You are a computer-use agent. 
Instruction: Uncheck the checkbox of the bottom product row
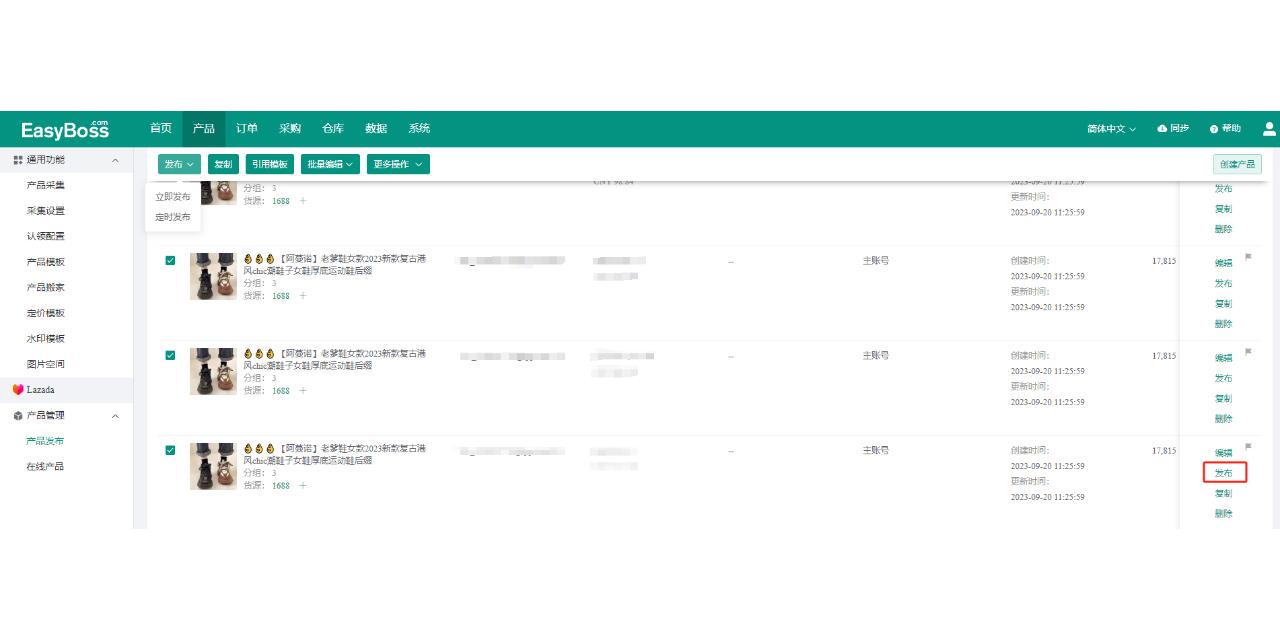pos(170,450)
